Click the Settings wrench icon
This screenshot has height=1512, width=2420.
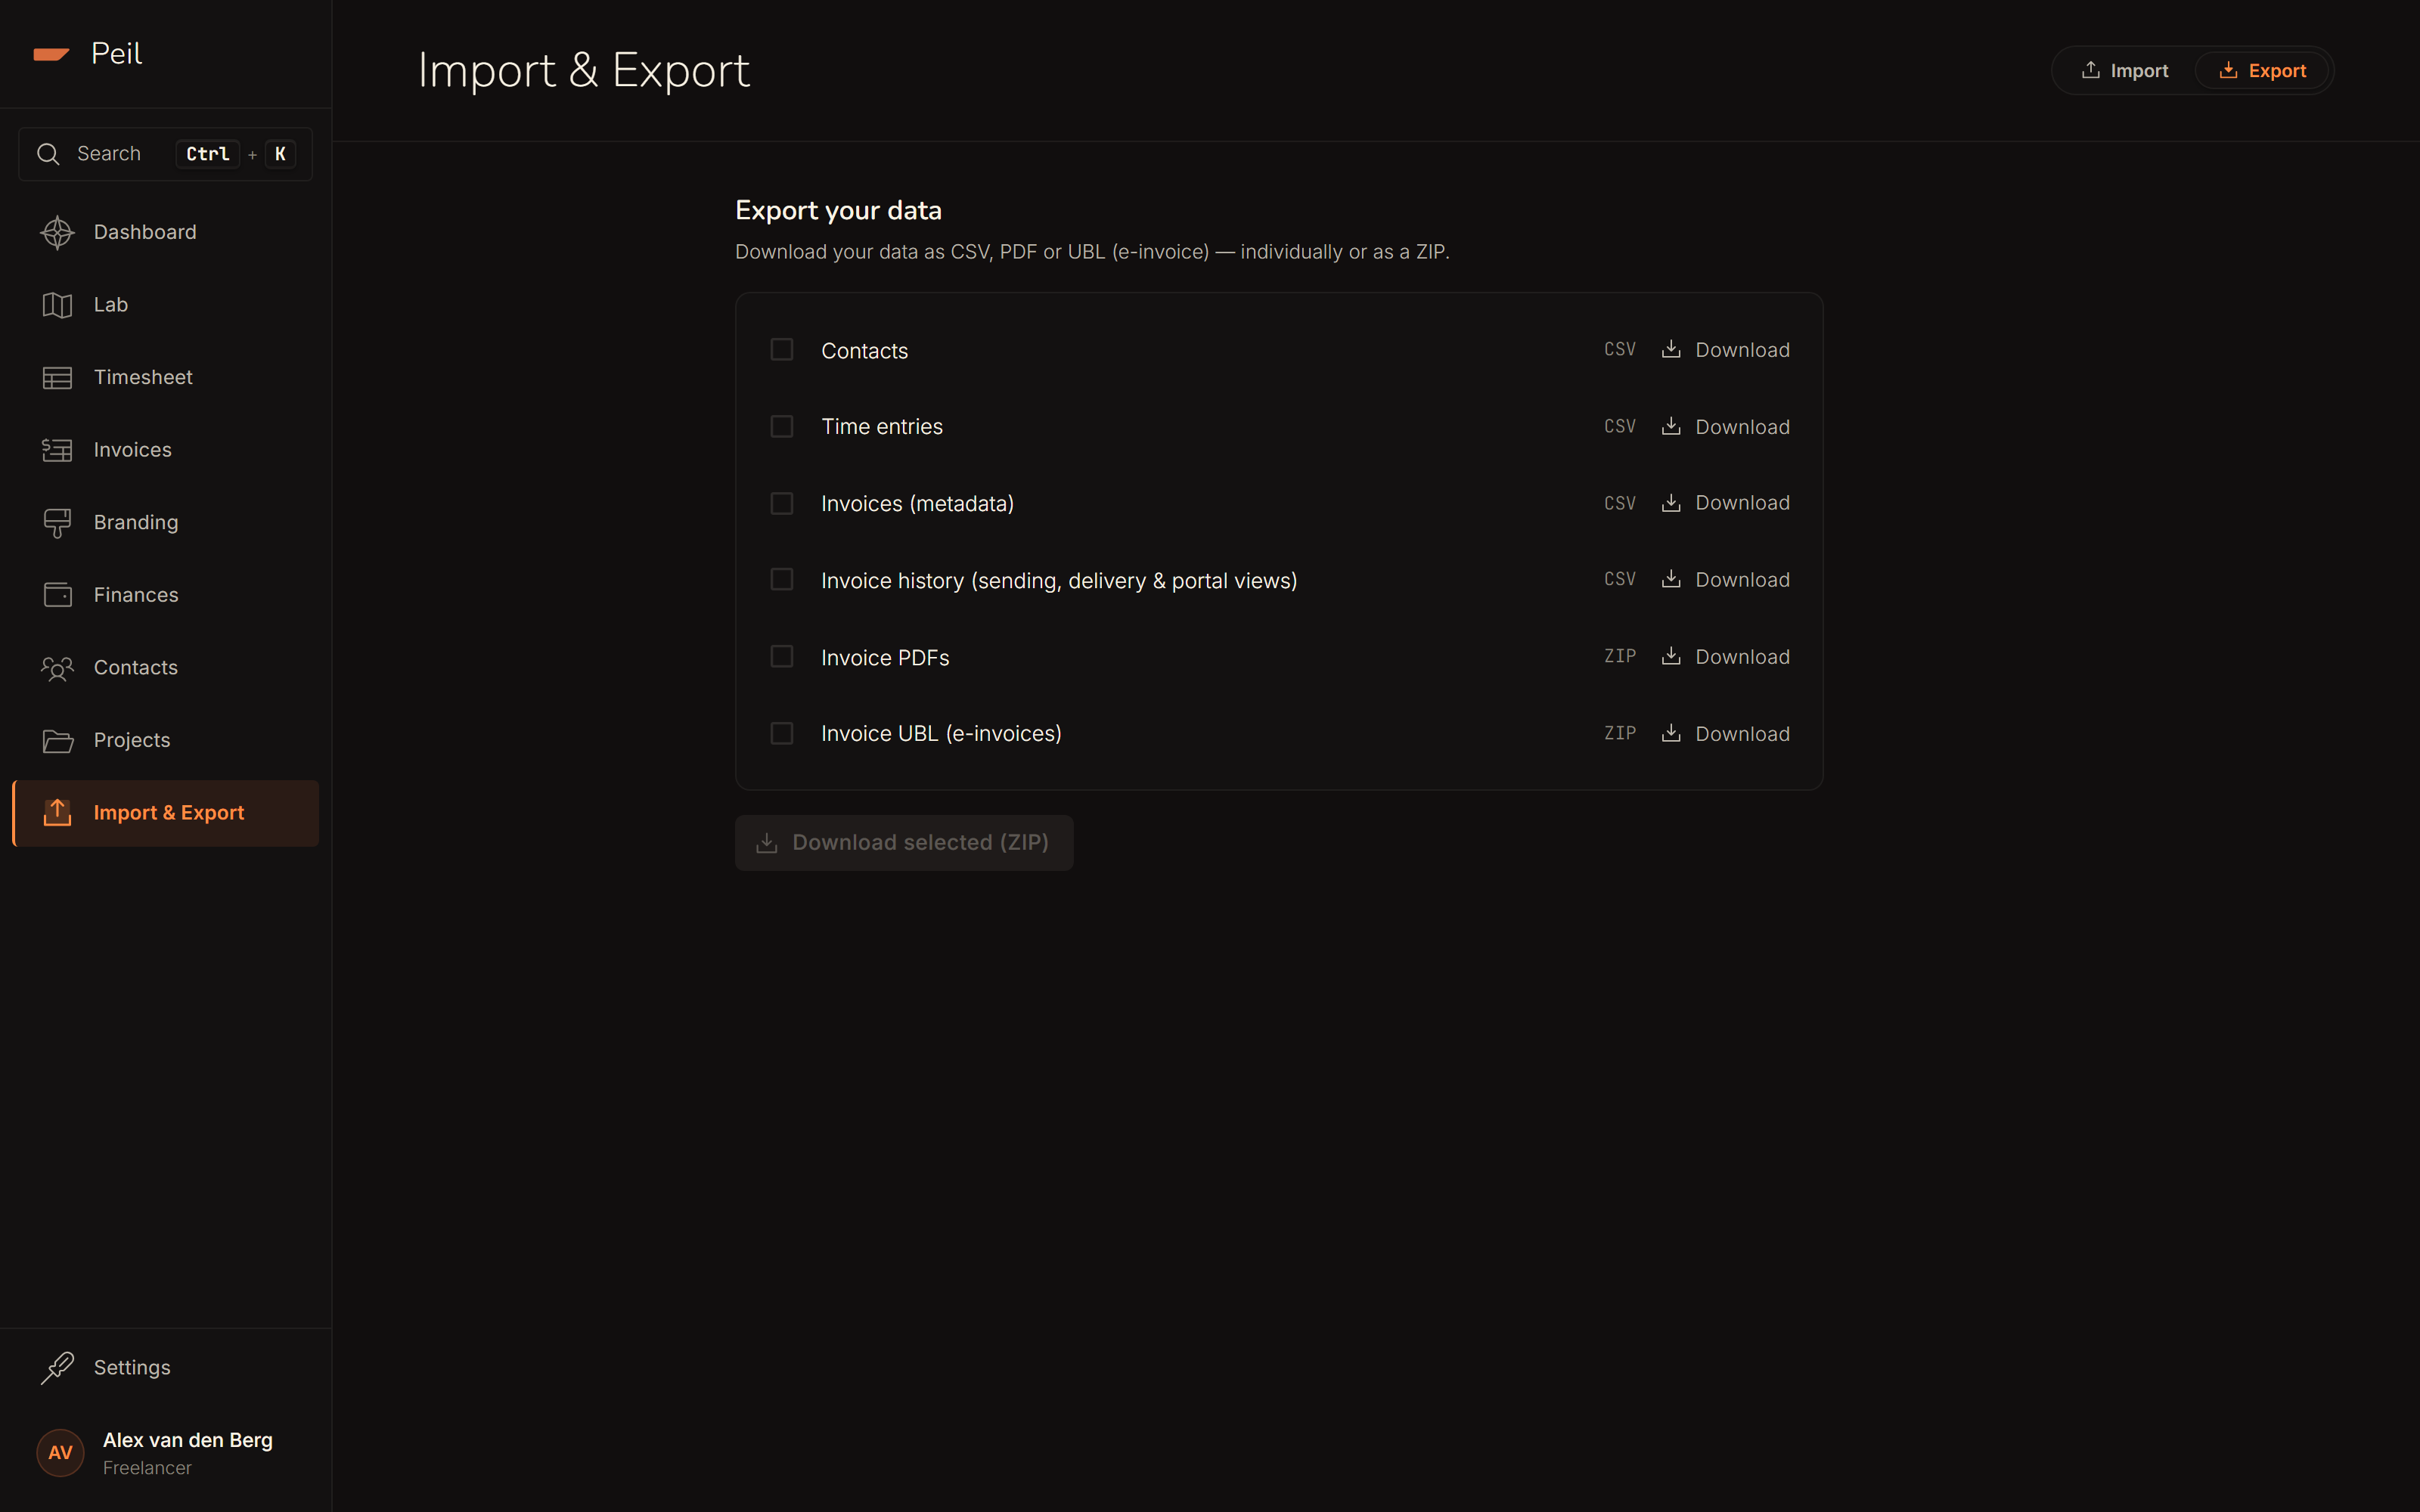[x=57, y=1368]
